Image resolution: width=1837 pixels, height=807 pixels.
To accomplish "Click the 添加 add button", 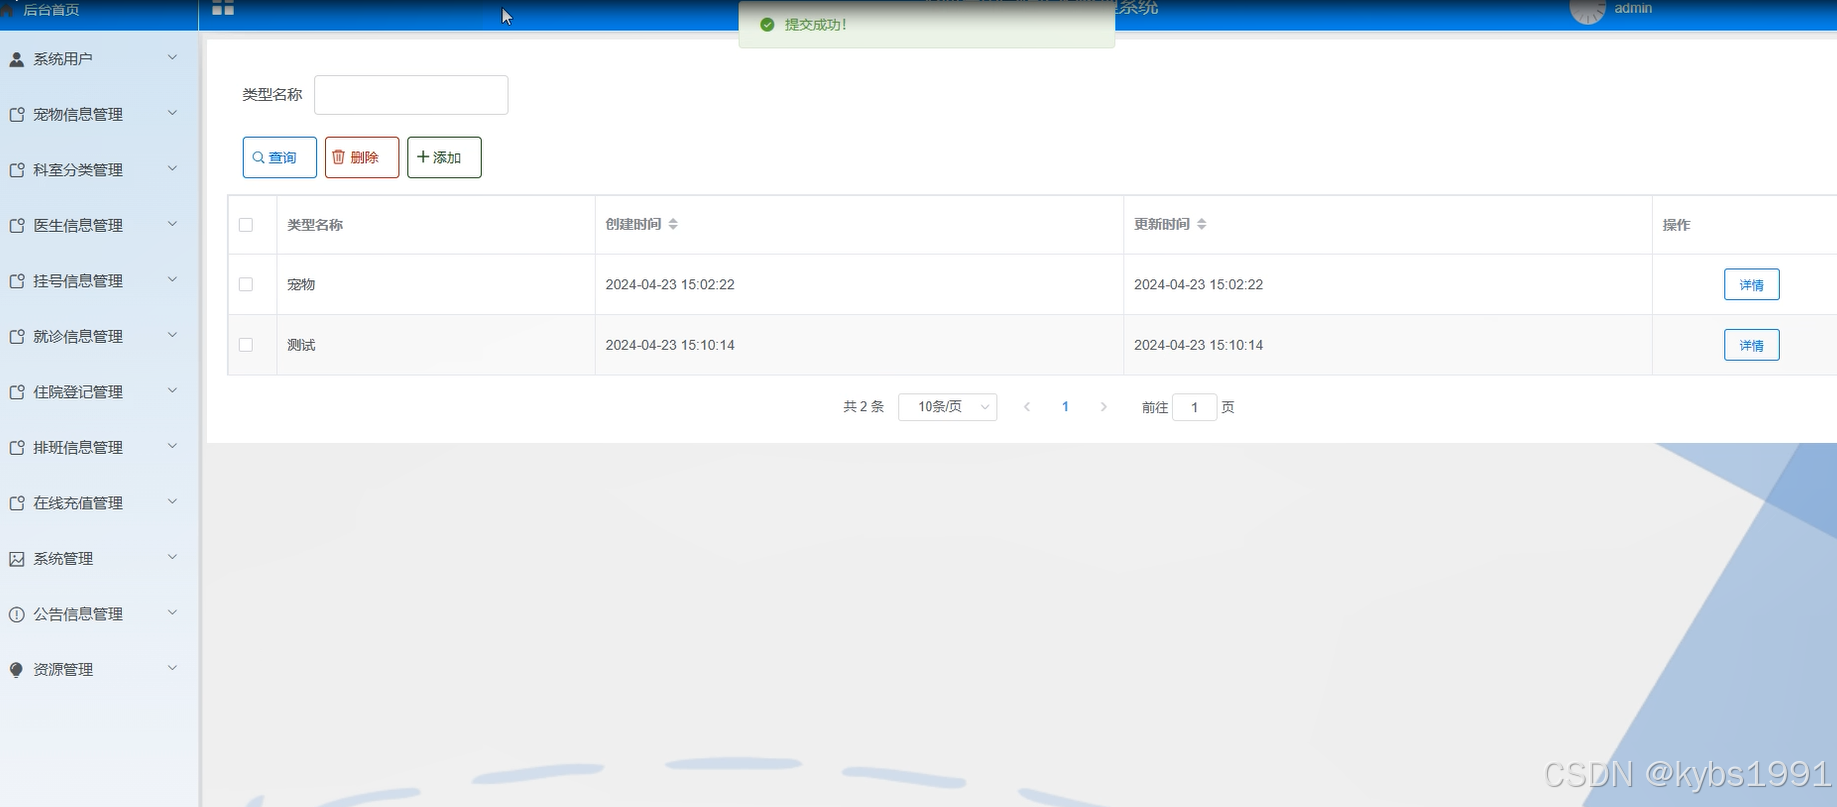I will pos(444,157).
